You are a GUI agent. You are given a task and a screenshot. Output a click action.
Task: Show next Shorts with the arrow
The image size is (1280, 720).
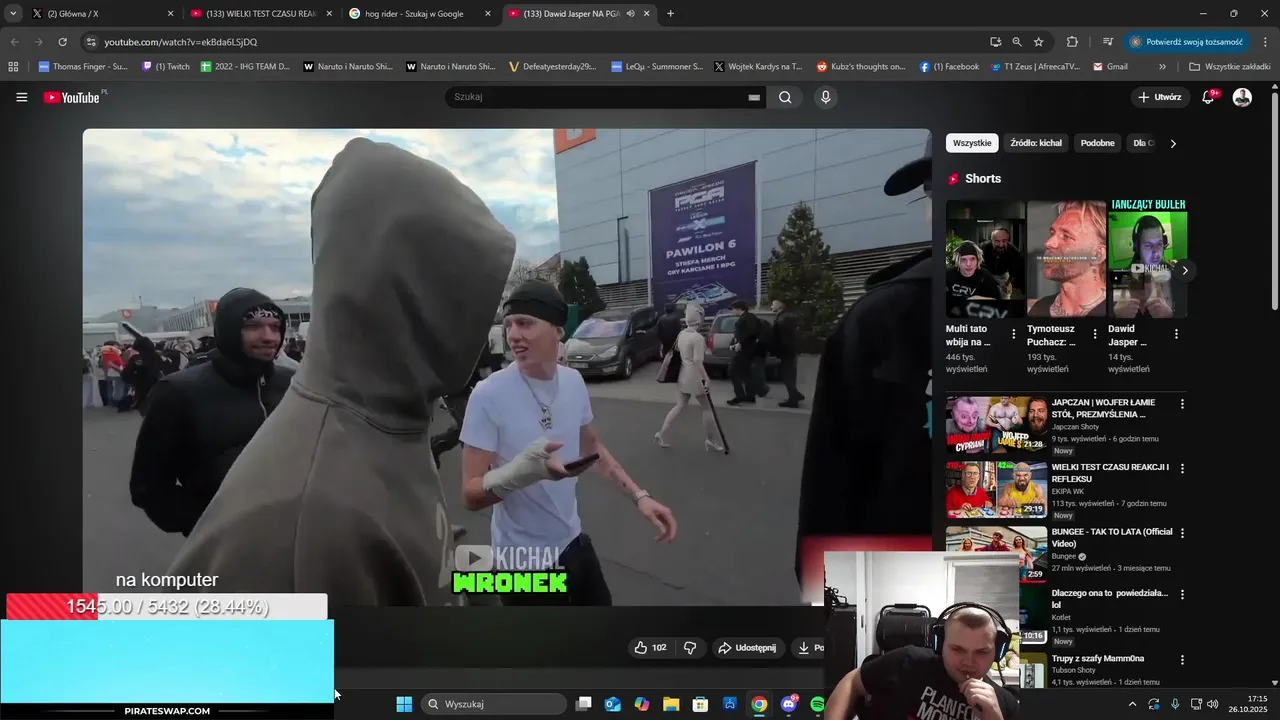pyautogui.click(x=1185, y=270)
